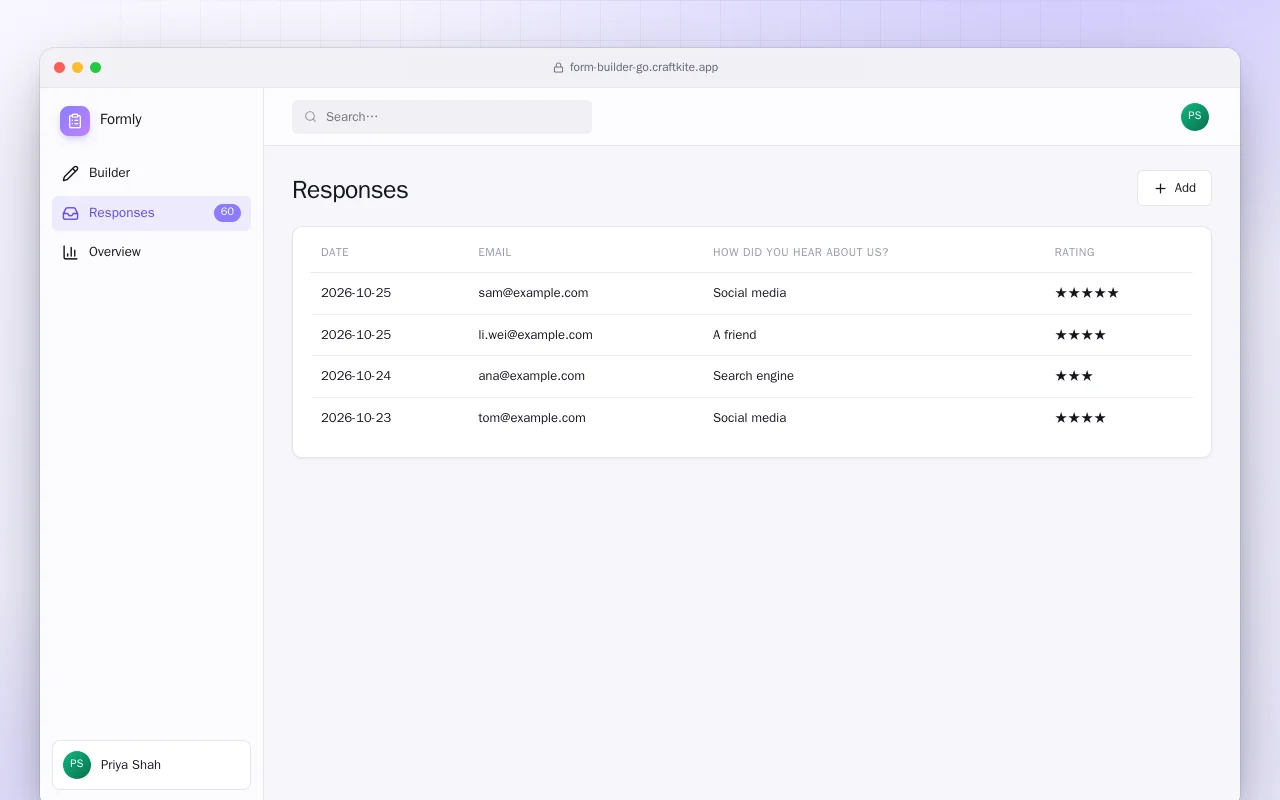Open the Priya Shah account card
The width and height of the screenshot is (1280, 800).
point(151,765)
